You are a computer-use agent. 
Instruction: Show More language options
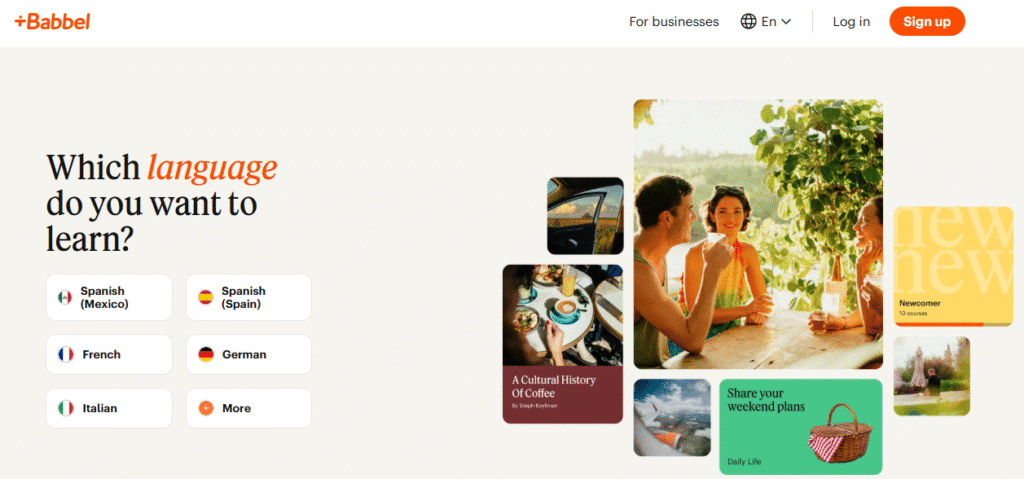[x=249, y=408]
